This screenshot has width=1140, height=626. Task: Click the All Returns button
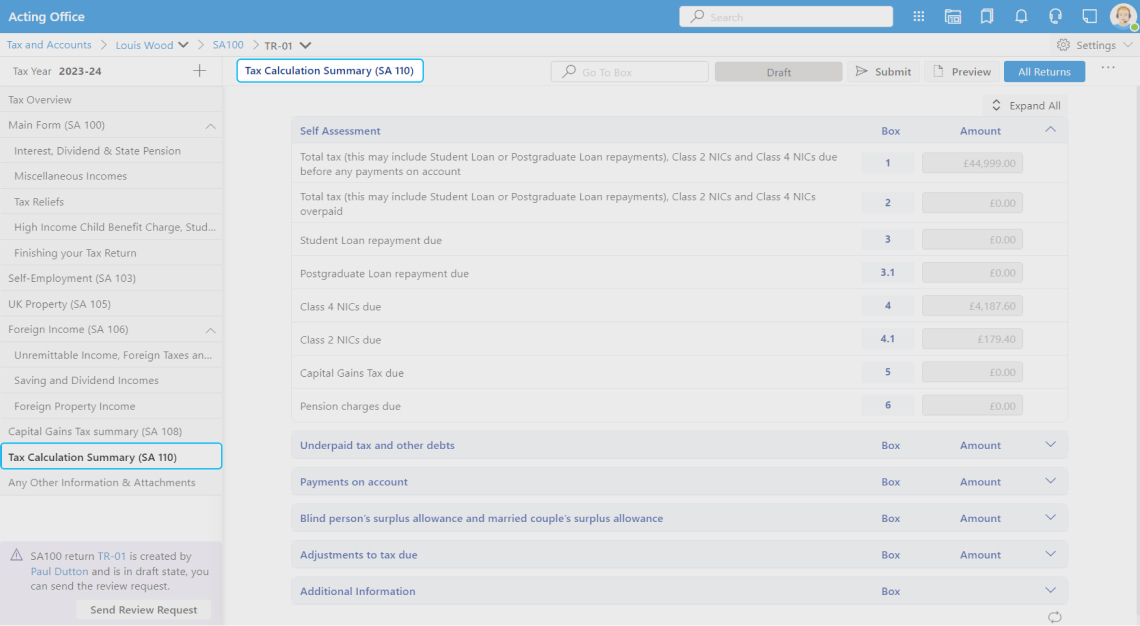pyautogui.click(x=1044, y=72)
